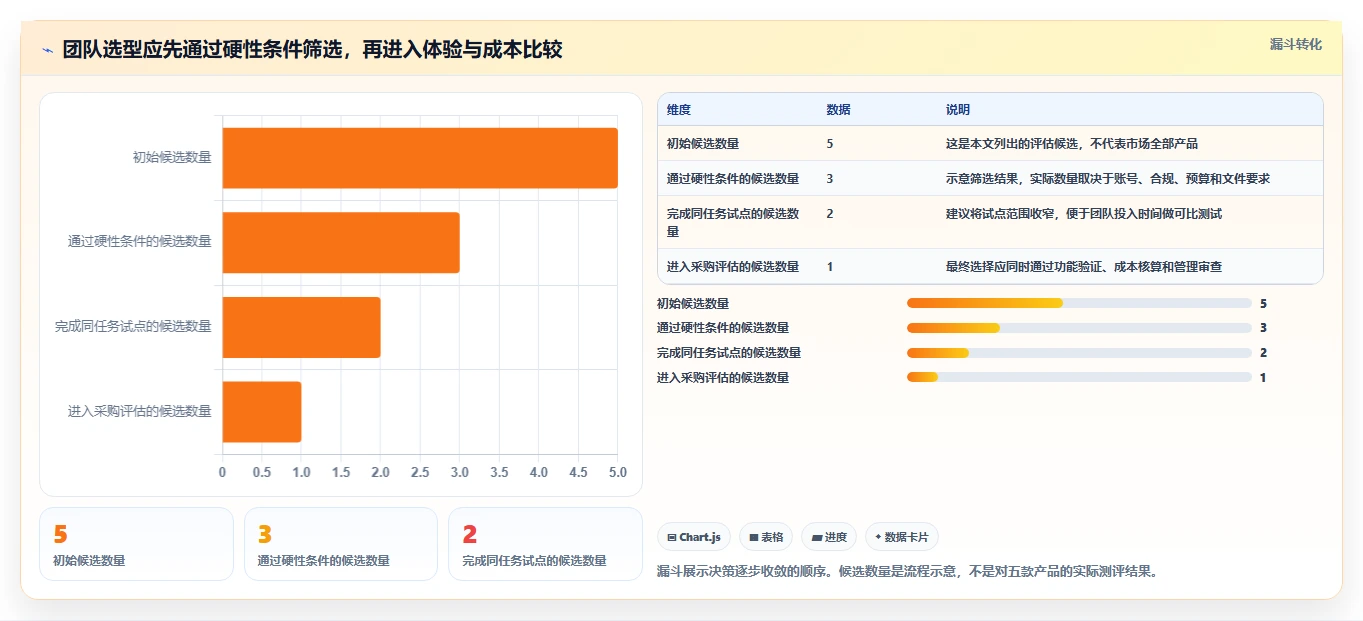Click the y-axis label 初始候选数量
Viewport: 1363px width, 621px height.
coord(172,157)
